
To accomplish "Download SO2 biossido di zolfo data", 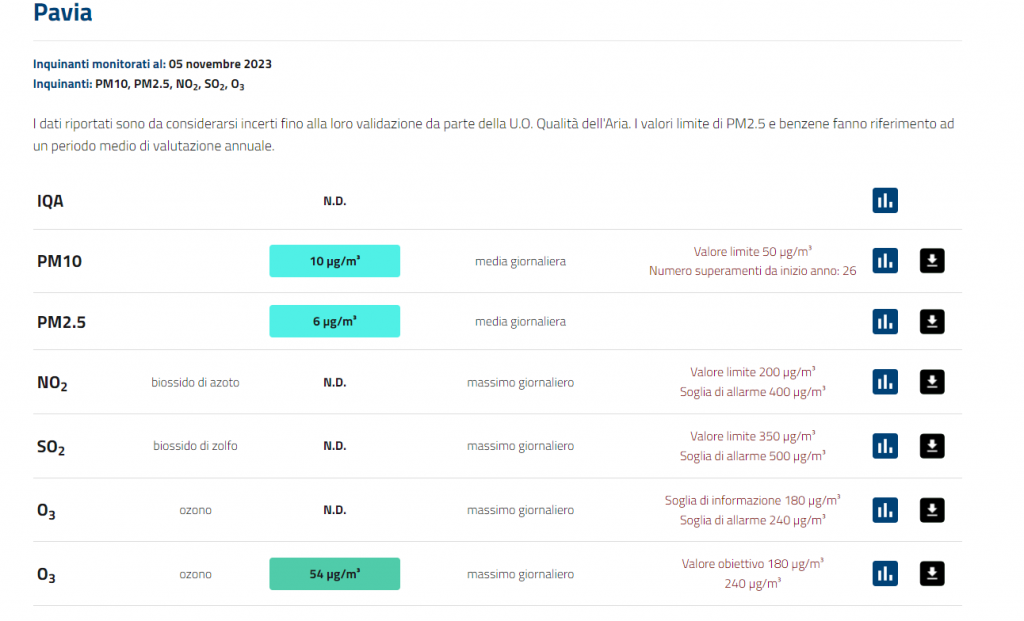I will coord(932,446).
